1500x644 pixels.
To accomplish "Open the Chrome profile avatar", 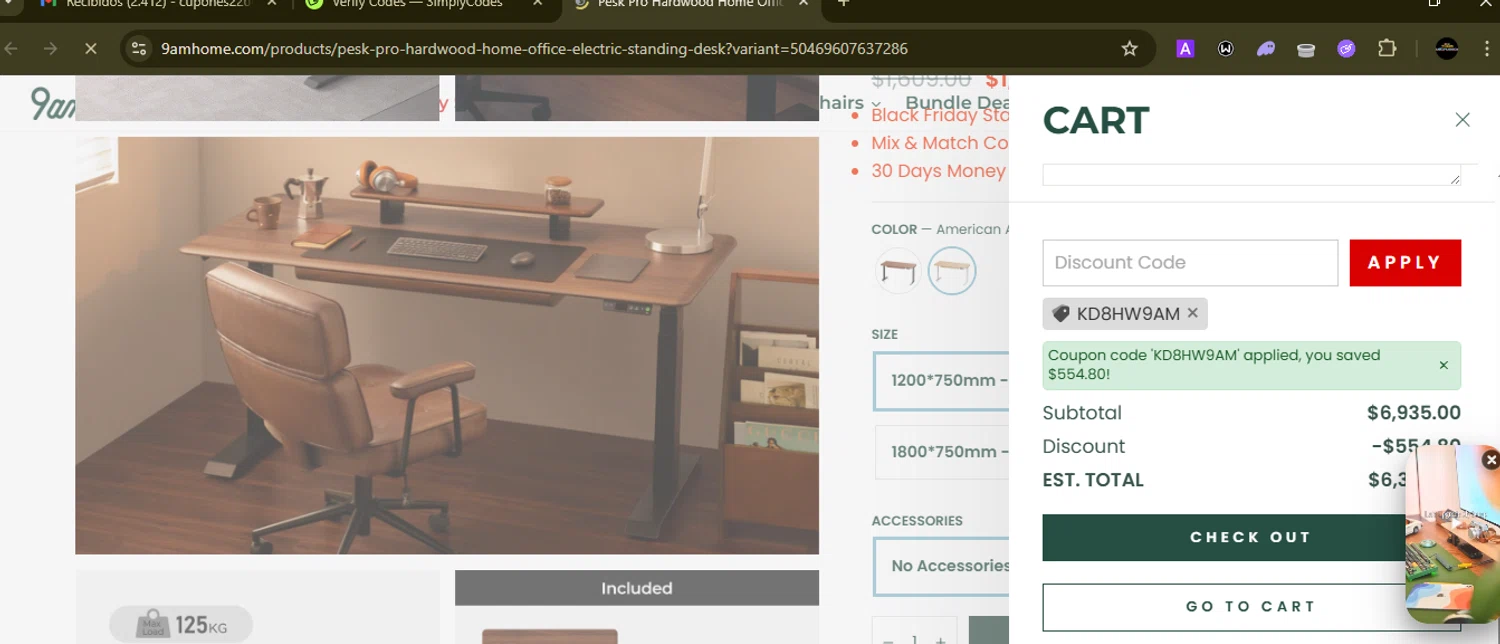I will click(x=1447, y=48).
